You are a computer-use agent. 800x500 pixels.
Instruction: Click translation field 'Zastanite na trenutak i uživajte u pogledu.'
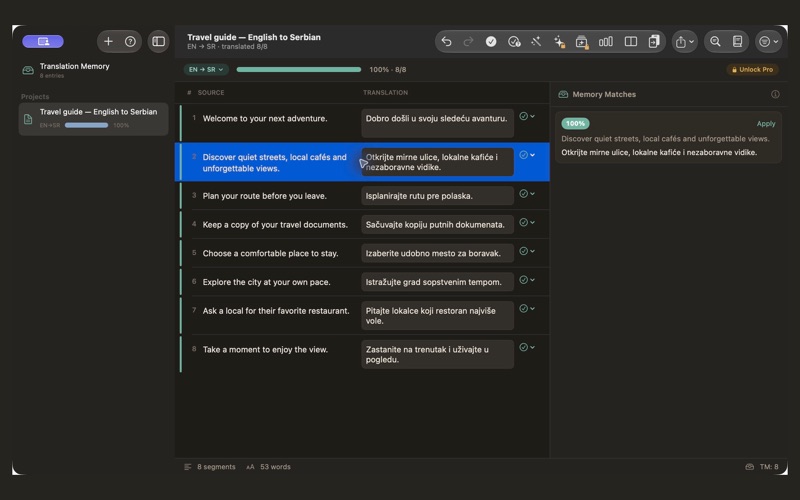(x=437, y=354)
